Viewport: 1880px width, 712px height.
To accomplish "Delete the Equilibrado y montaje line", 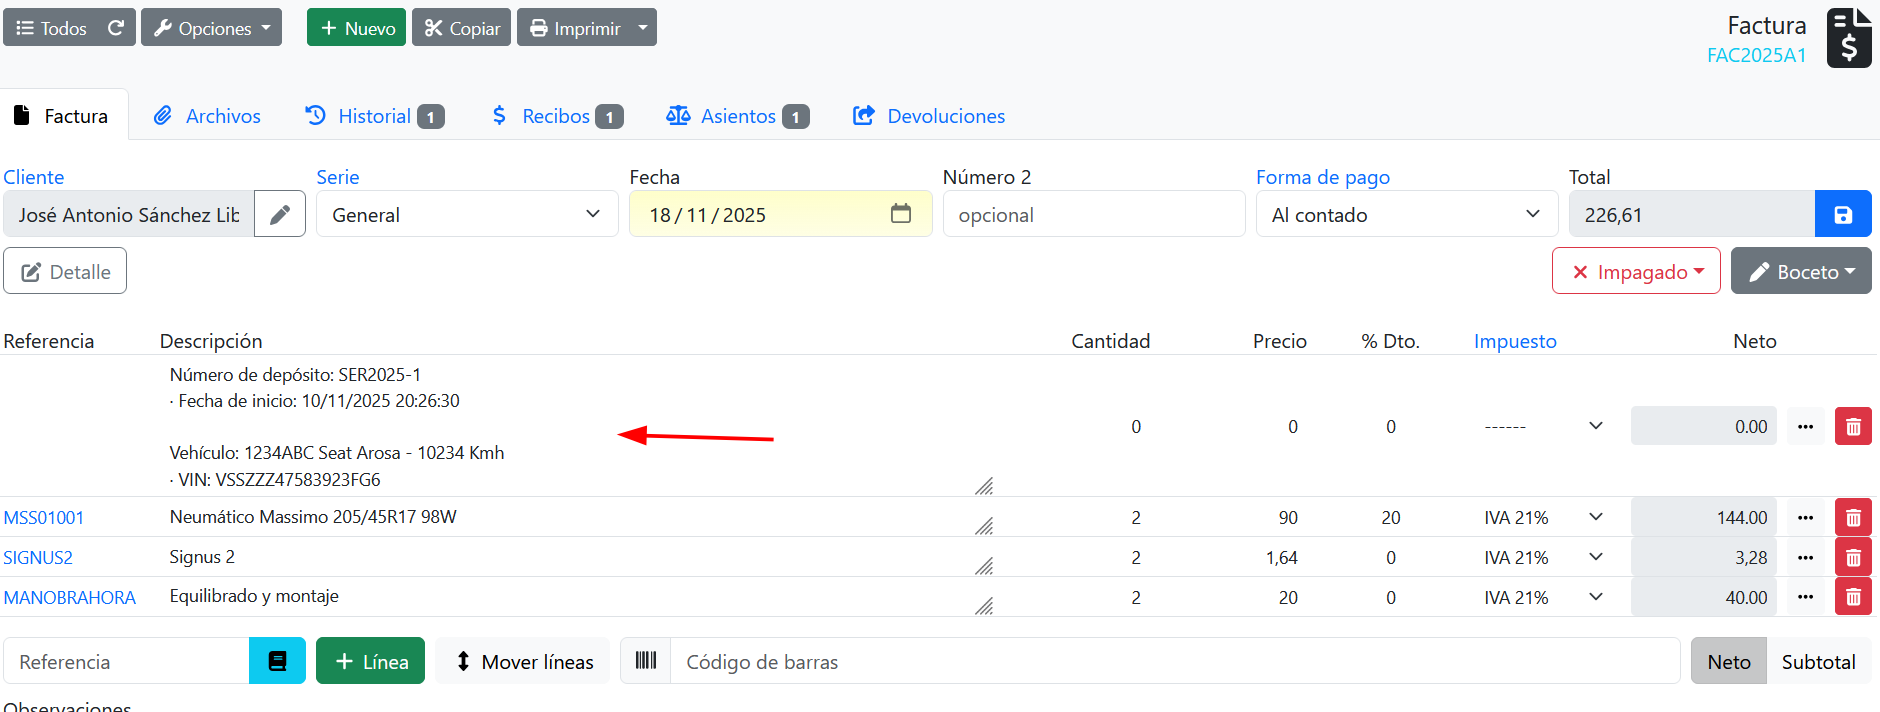I will [x=1852, y=598].
